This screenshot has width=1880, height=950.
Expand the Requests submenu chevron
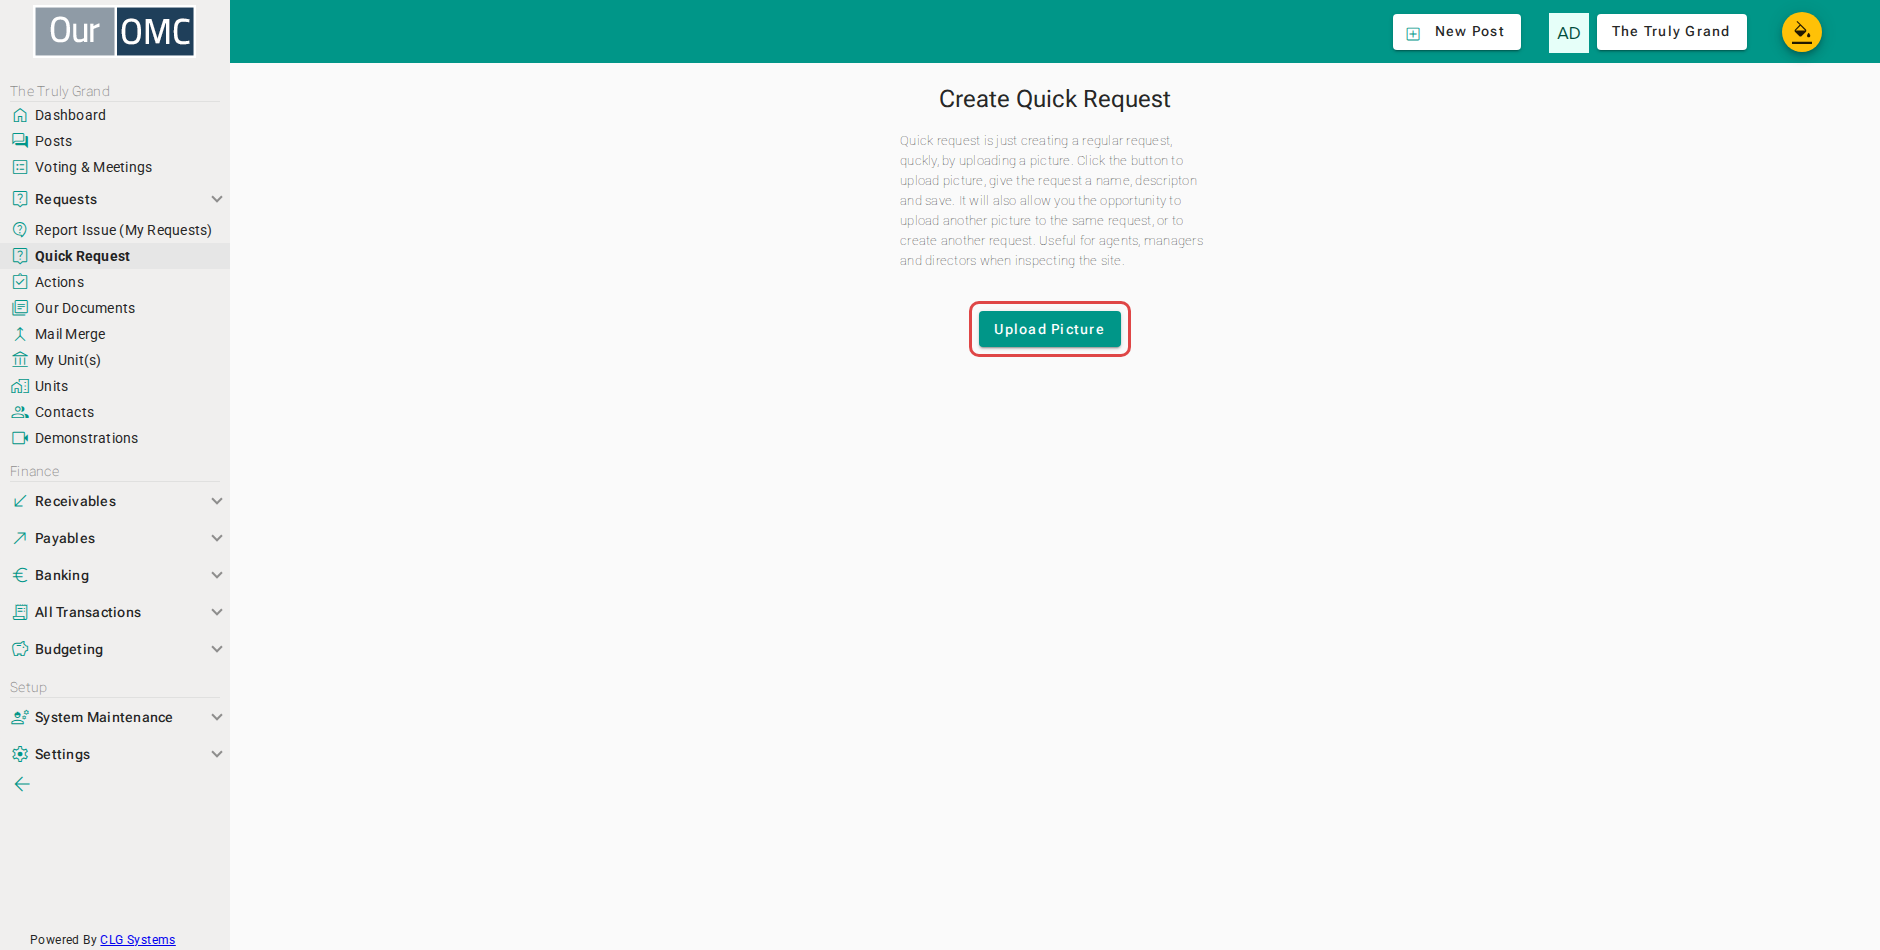coord(217,199)
